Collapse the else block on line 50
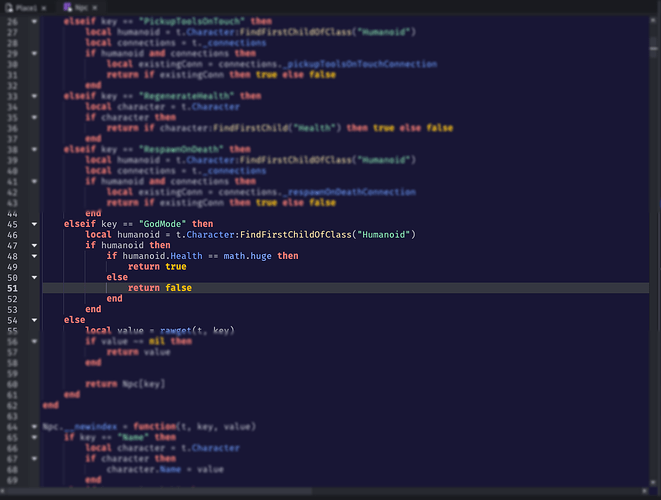Screen dimensions: 661x500 (x=34, y=277)
